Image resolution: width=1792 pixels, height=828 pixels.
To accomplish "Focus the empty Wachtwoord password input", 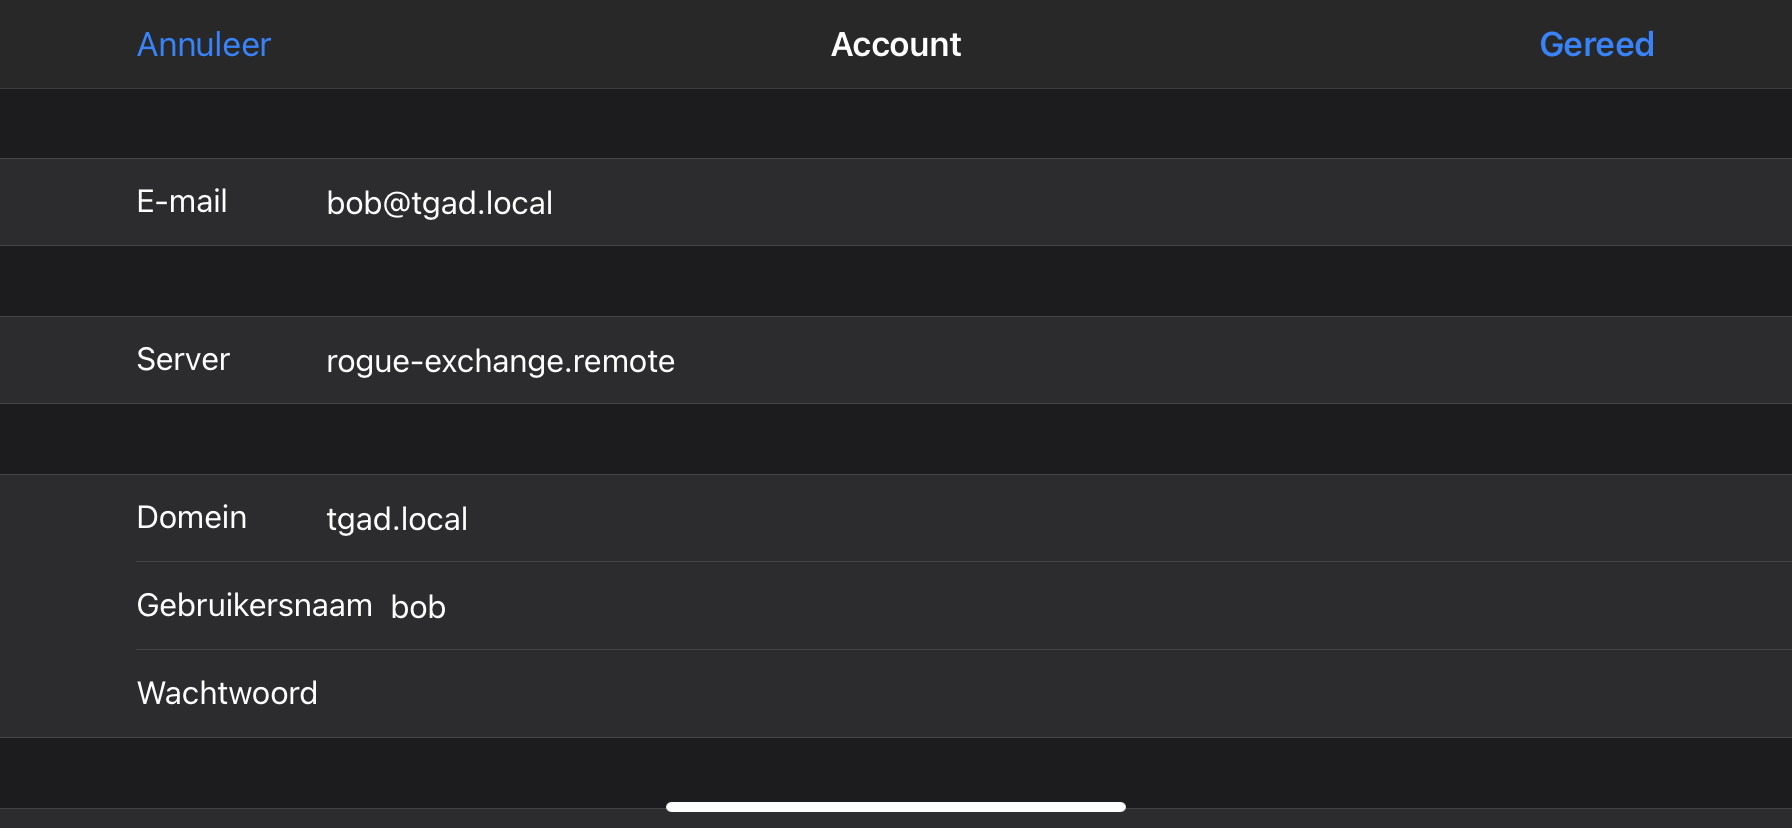I will coord(900,693).
